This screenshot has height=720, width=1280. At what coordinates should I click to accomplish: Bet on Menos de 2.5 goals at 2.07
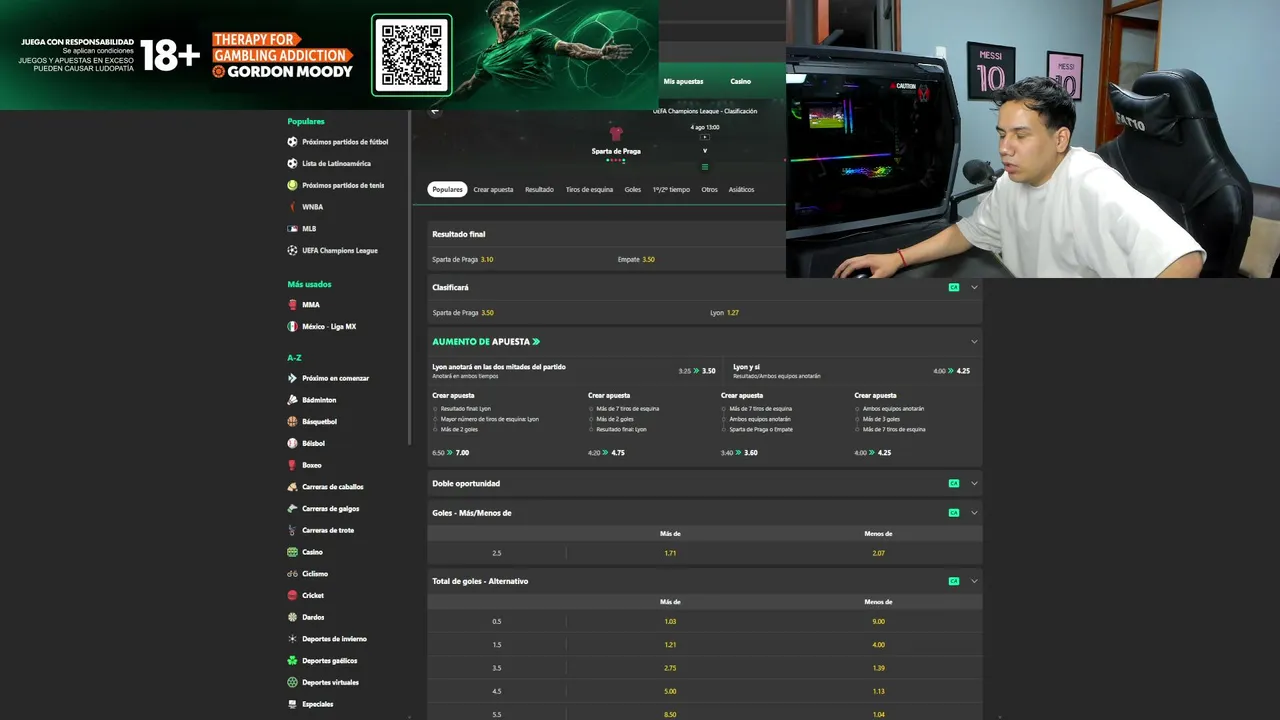(x=878, y=553)
